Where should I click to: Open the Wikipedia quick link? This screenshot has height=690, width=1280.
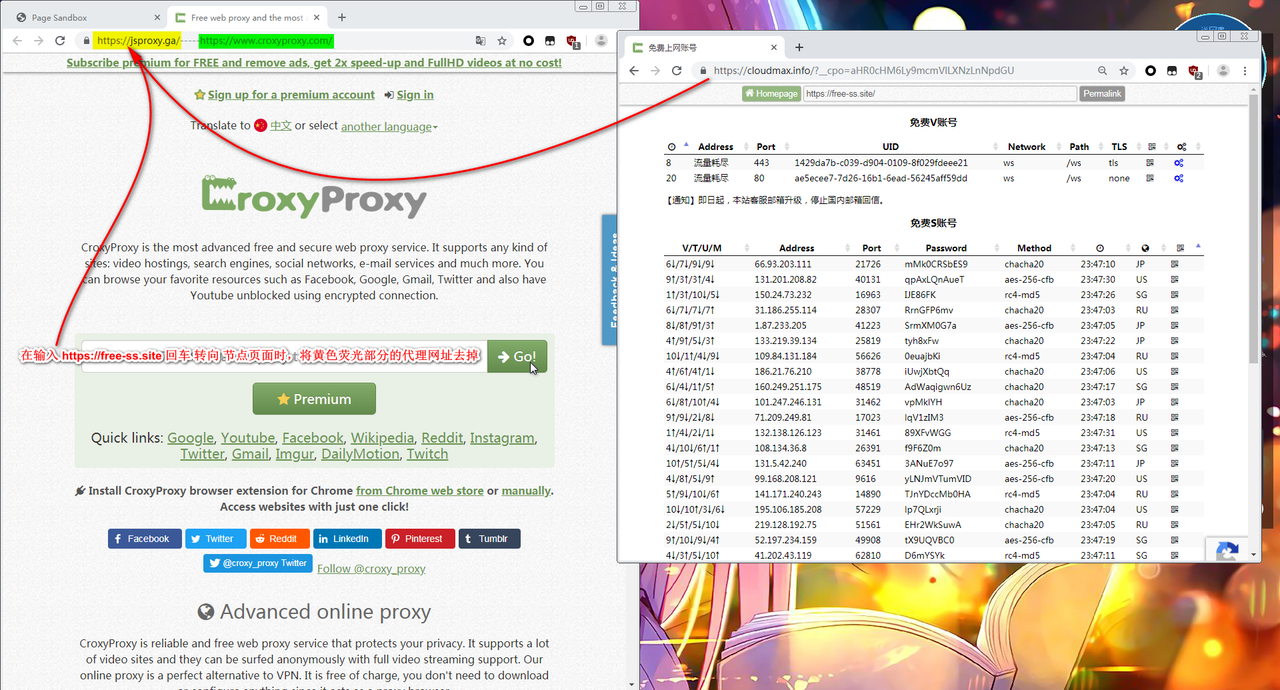[382, 438]
